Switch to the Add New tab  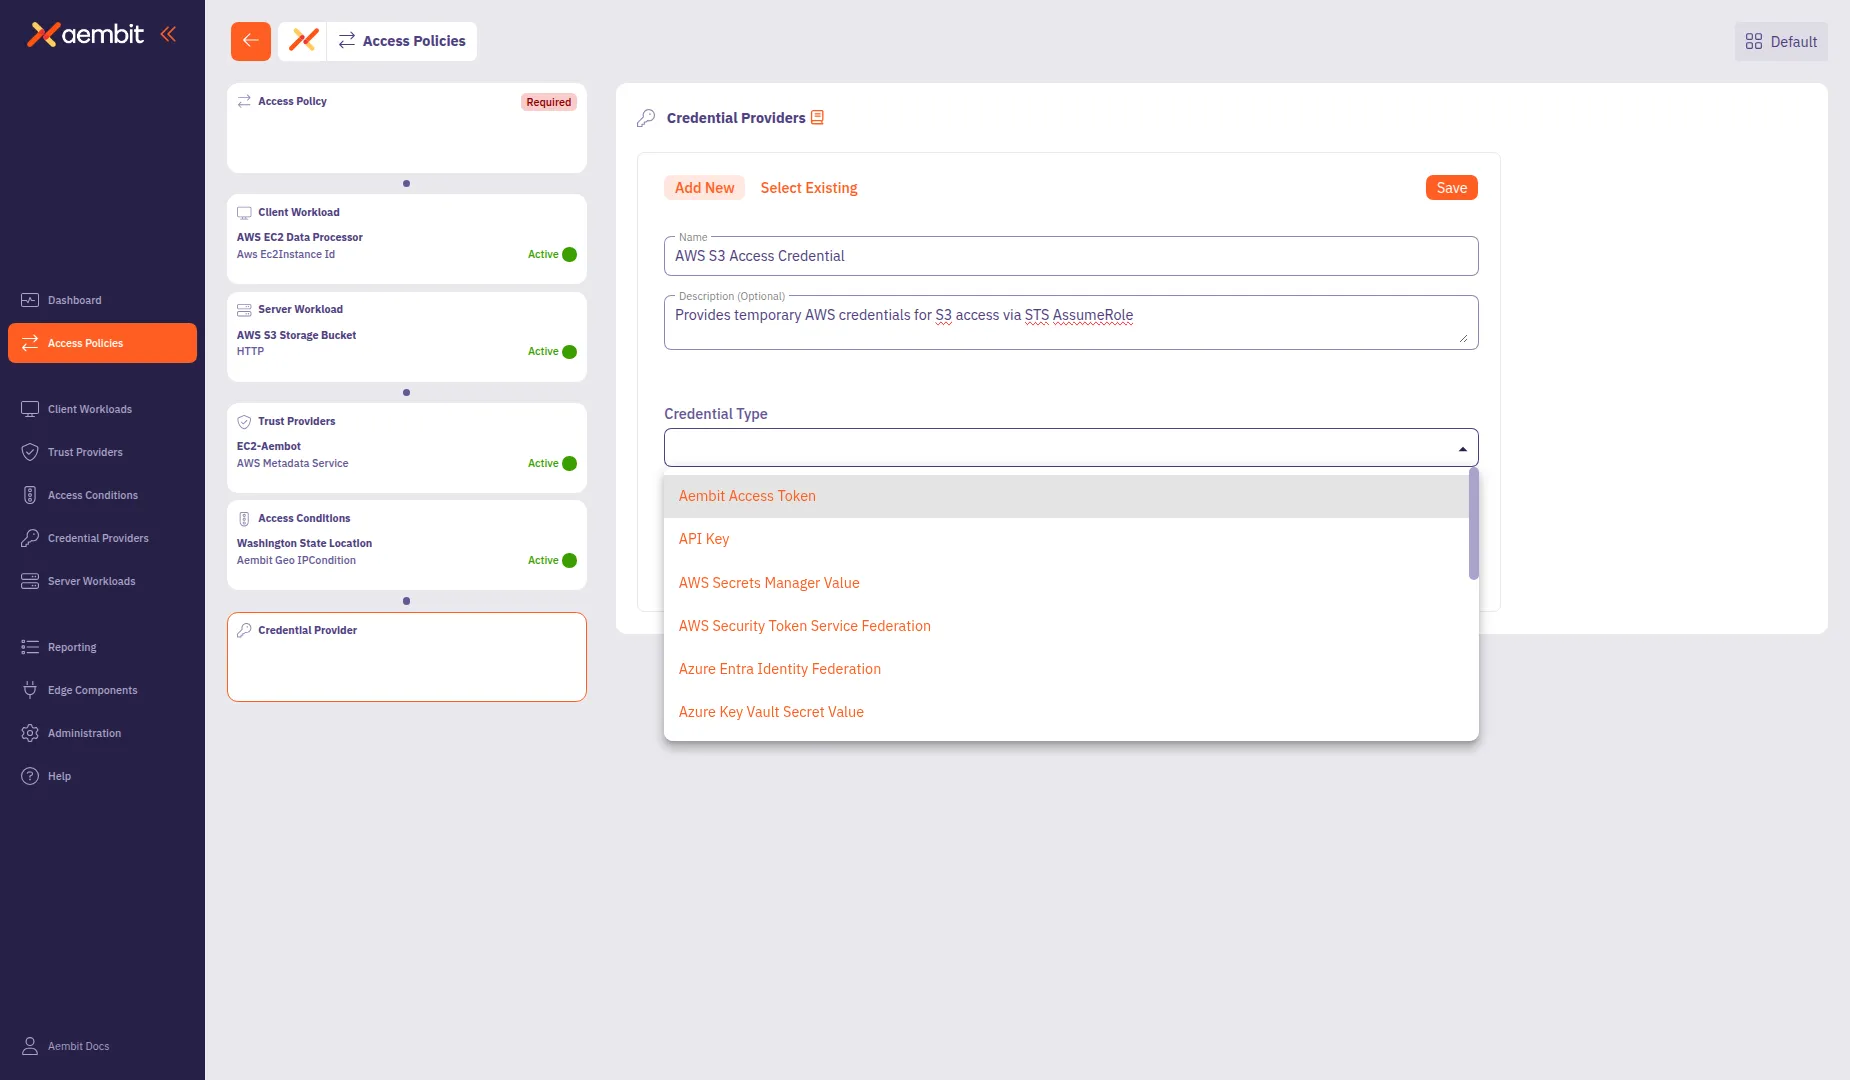[x=704, y=187]
